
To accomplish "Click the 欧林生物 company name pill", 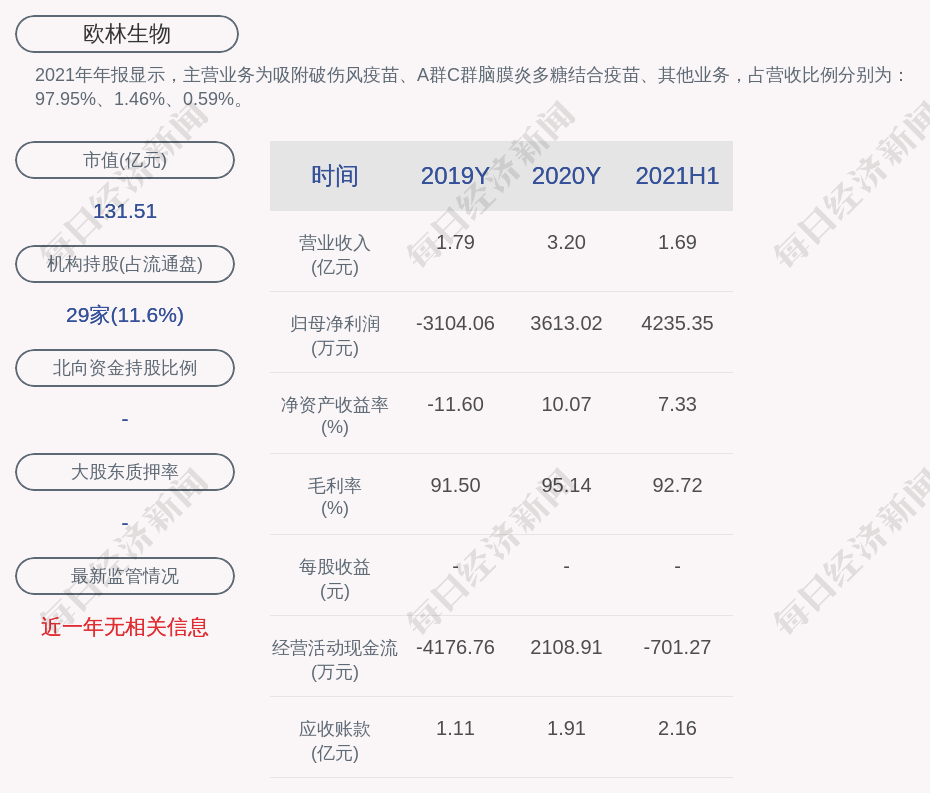I will [x=127, y=34].
